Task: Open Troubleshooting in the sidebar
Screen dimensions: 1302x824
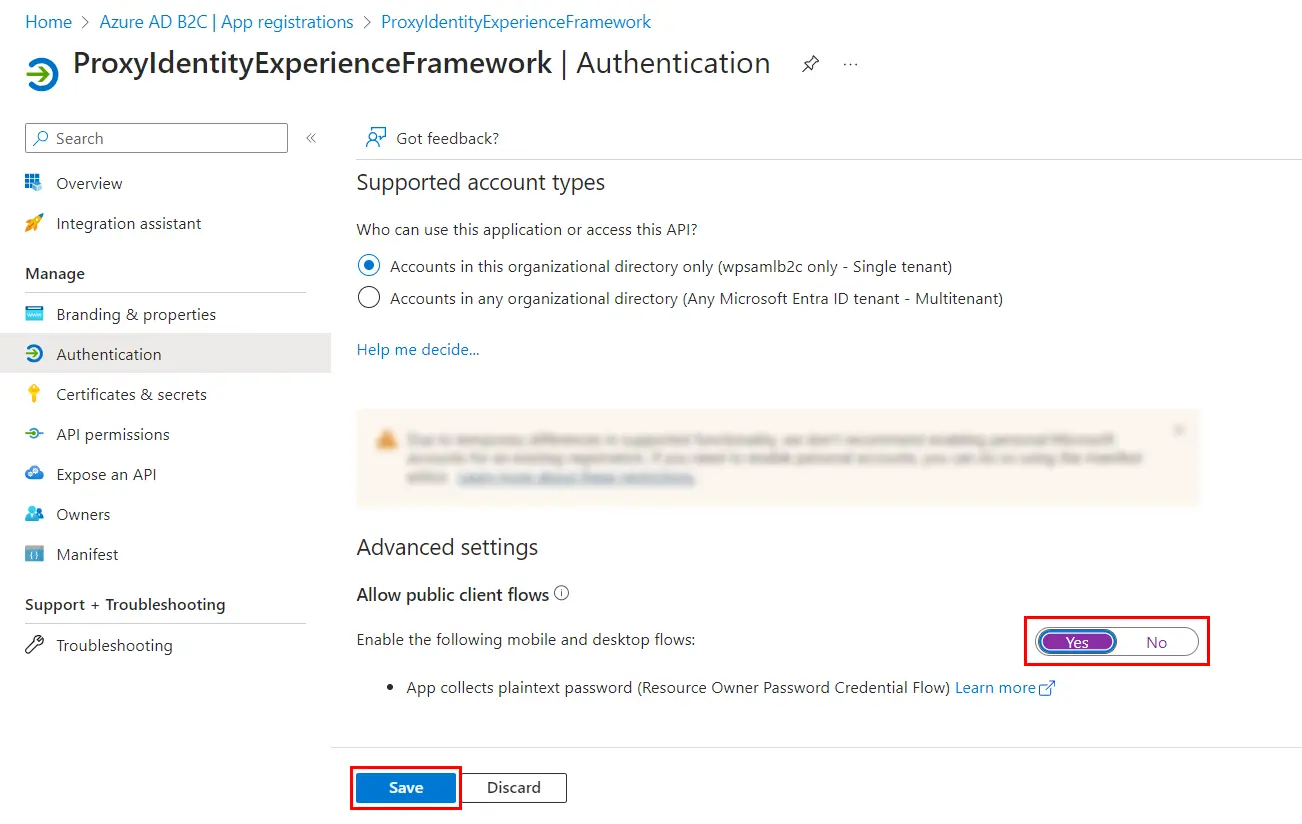Action: coord(114,645)
